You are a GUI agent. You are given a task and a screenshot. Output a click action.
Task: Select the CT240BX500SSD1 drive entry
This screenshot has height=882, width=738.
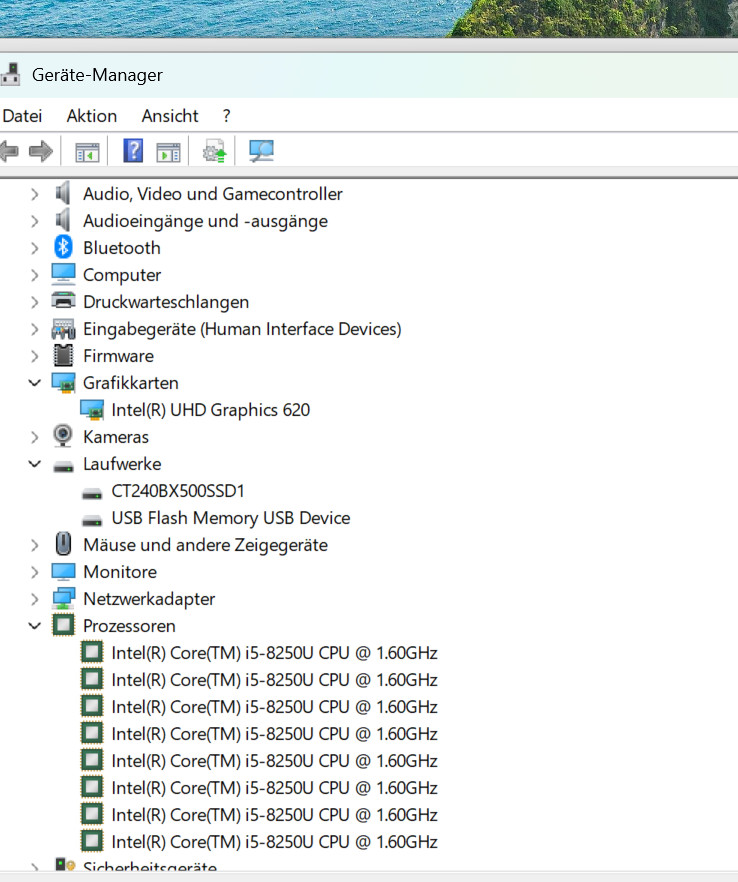pyautogui.click(x=178, y=491)
